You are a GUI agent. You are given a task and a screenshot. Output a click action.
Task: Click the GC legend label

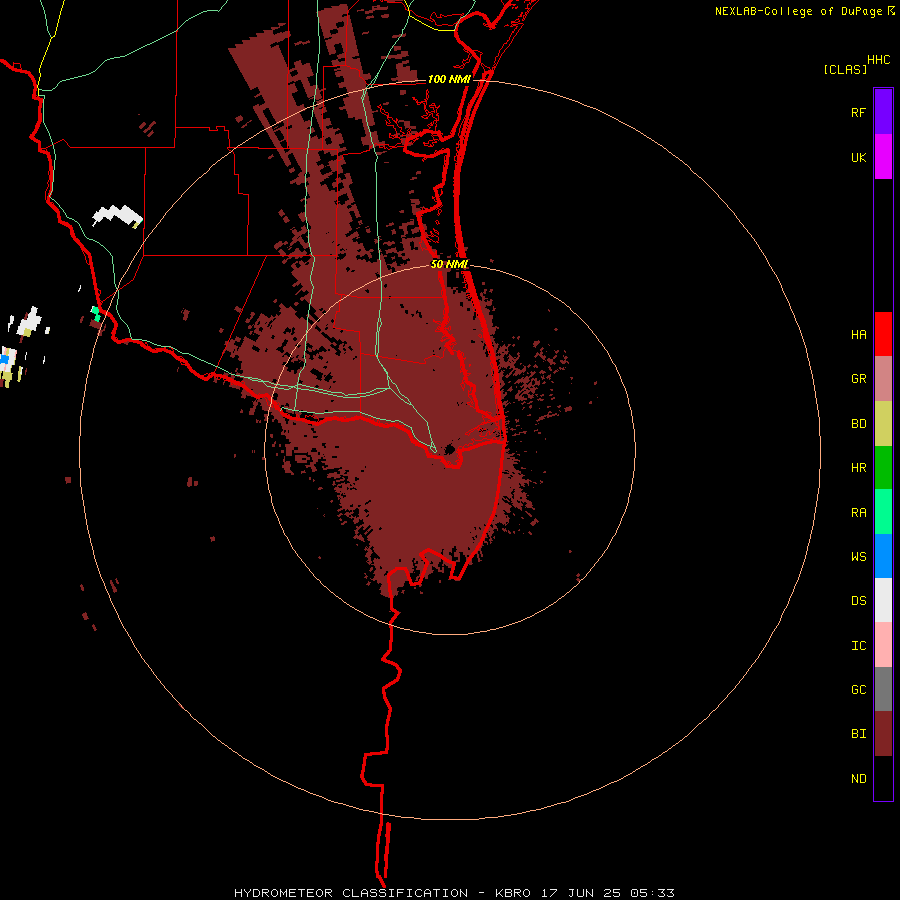[x=858, y=690]
